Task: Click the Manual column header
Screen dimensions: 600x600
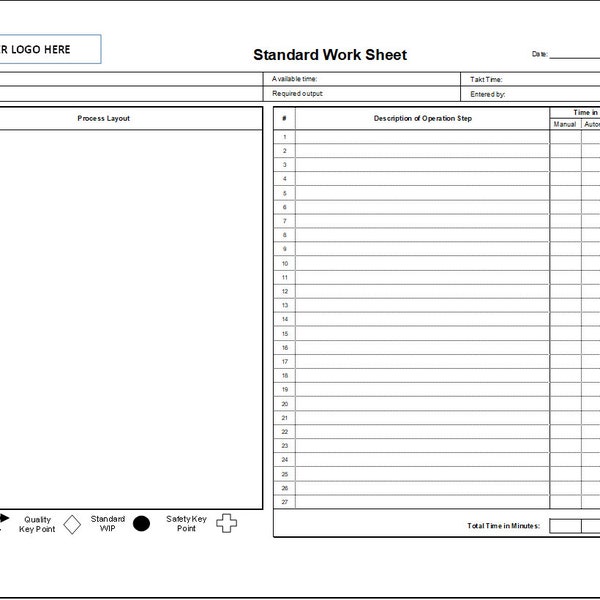Action: (x=565, y=124)
